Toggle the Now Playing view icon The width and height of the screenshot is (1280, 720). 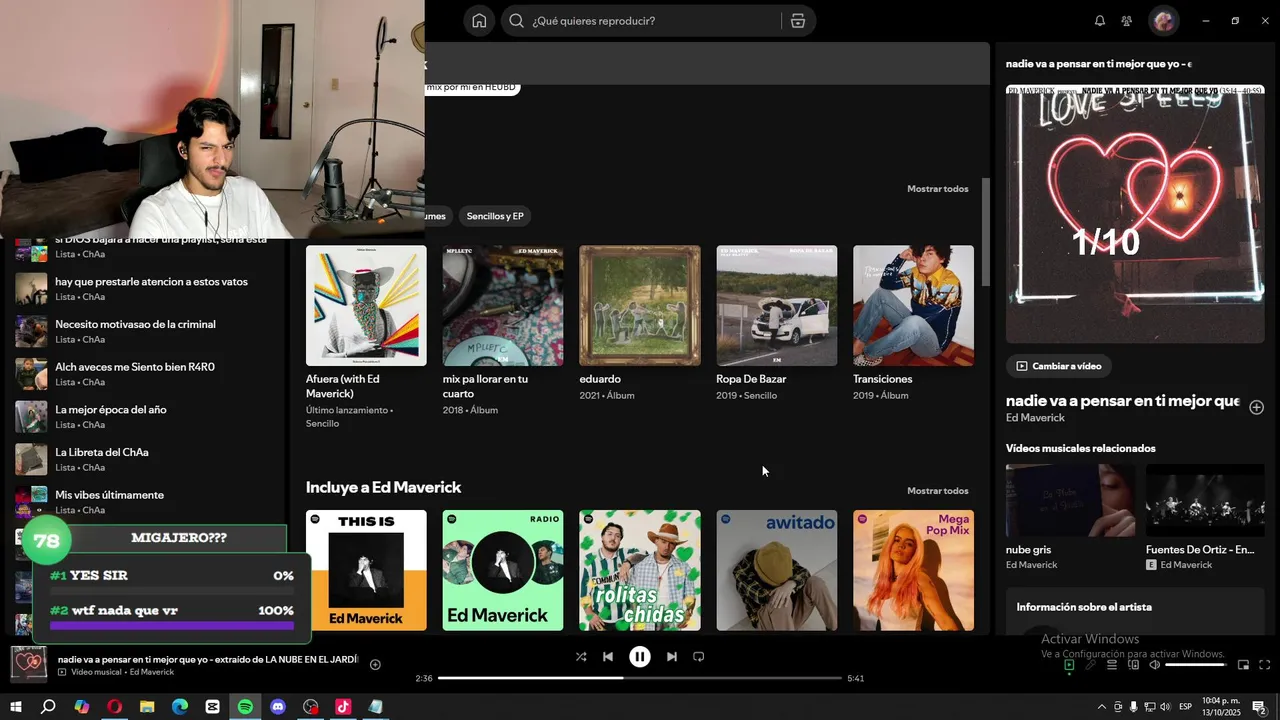1069,665
